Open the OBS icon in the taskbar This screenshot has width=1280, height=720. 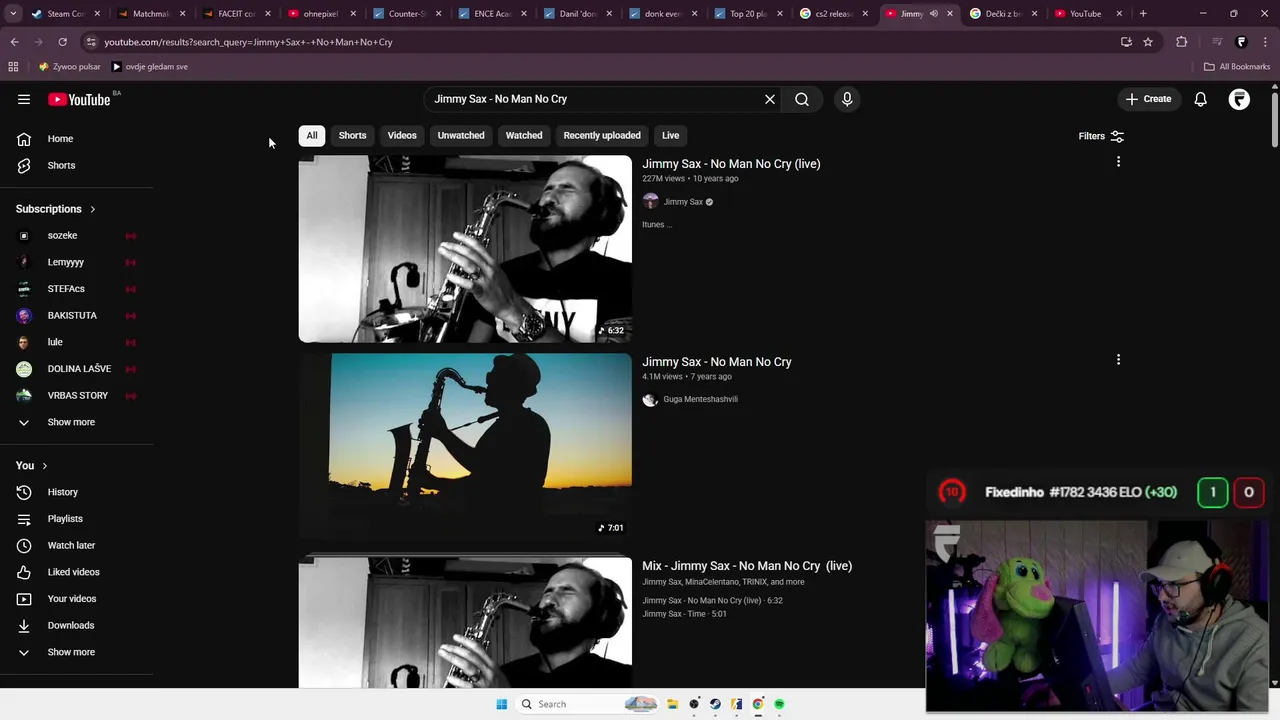tap(694, 704)
